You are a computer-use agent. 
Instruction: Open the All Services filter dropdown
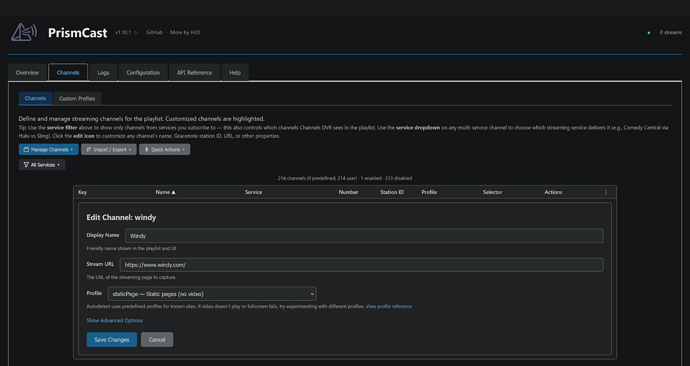point(42,165)
